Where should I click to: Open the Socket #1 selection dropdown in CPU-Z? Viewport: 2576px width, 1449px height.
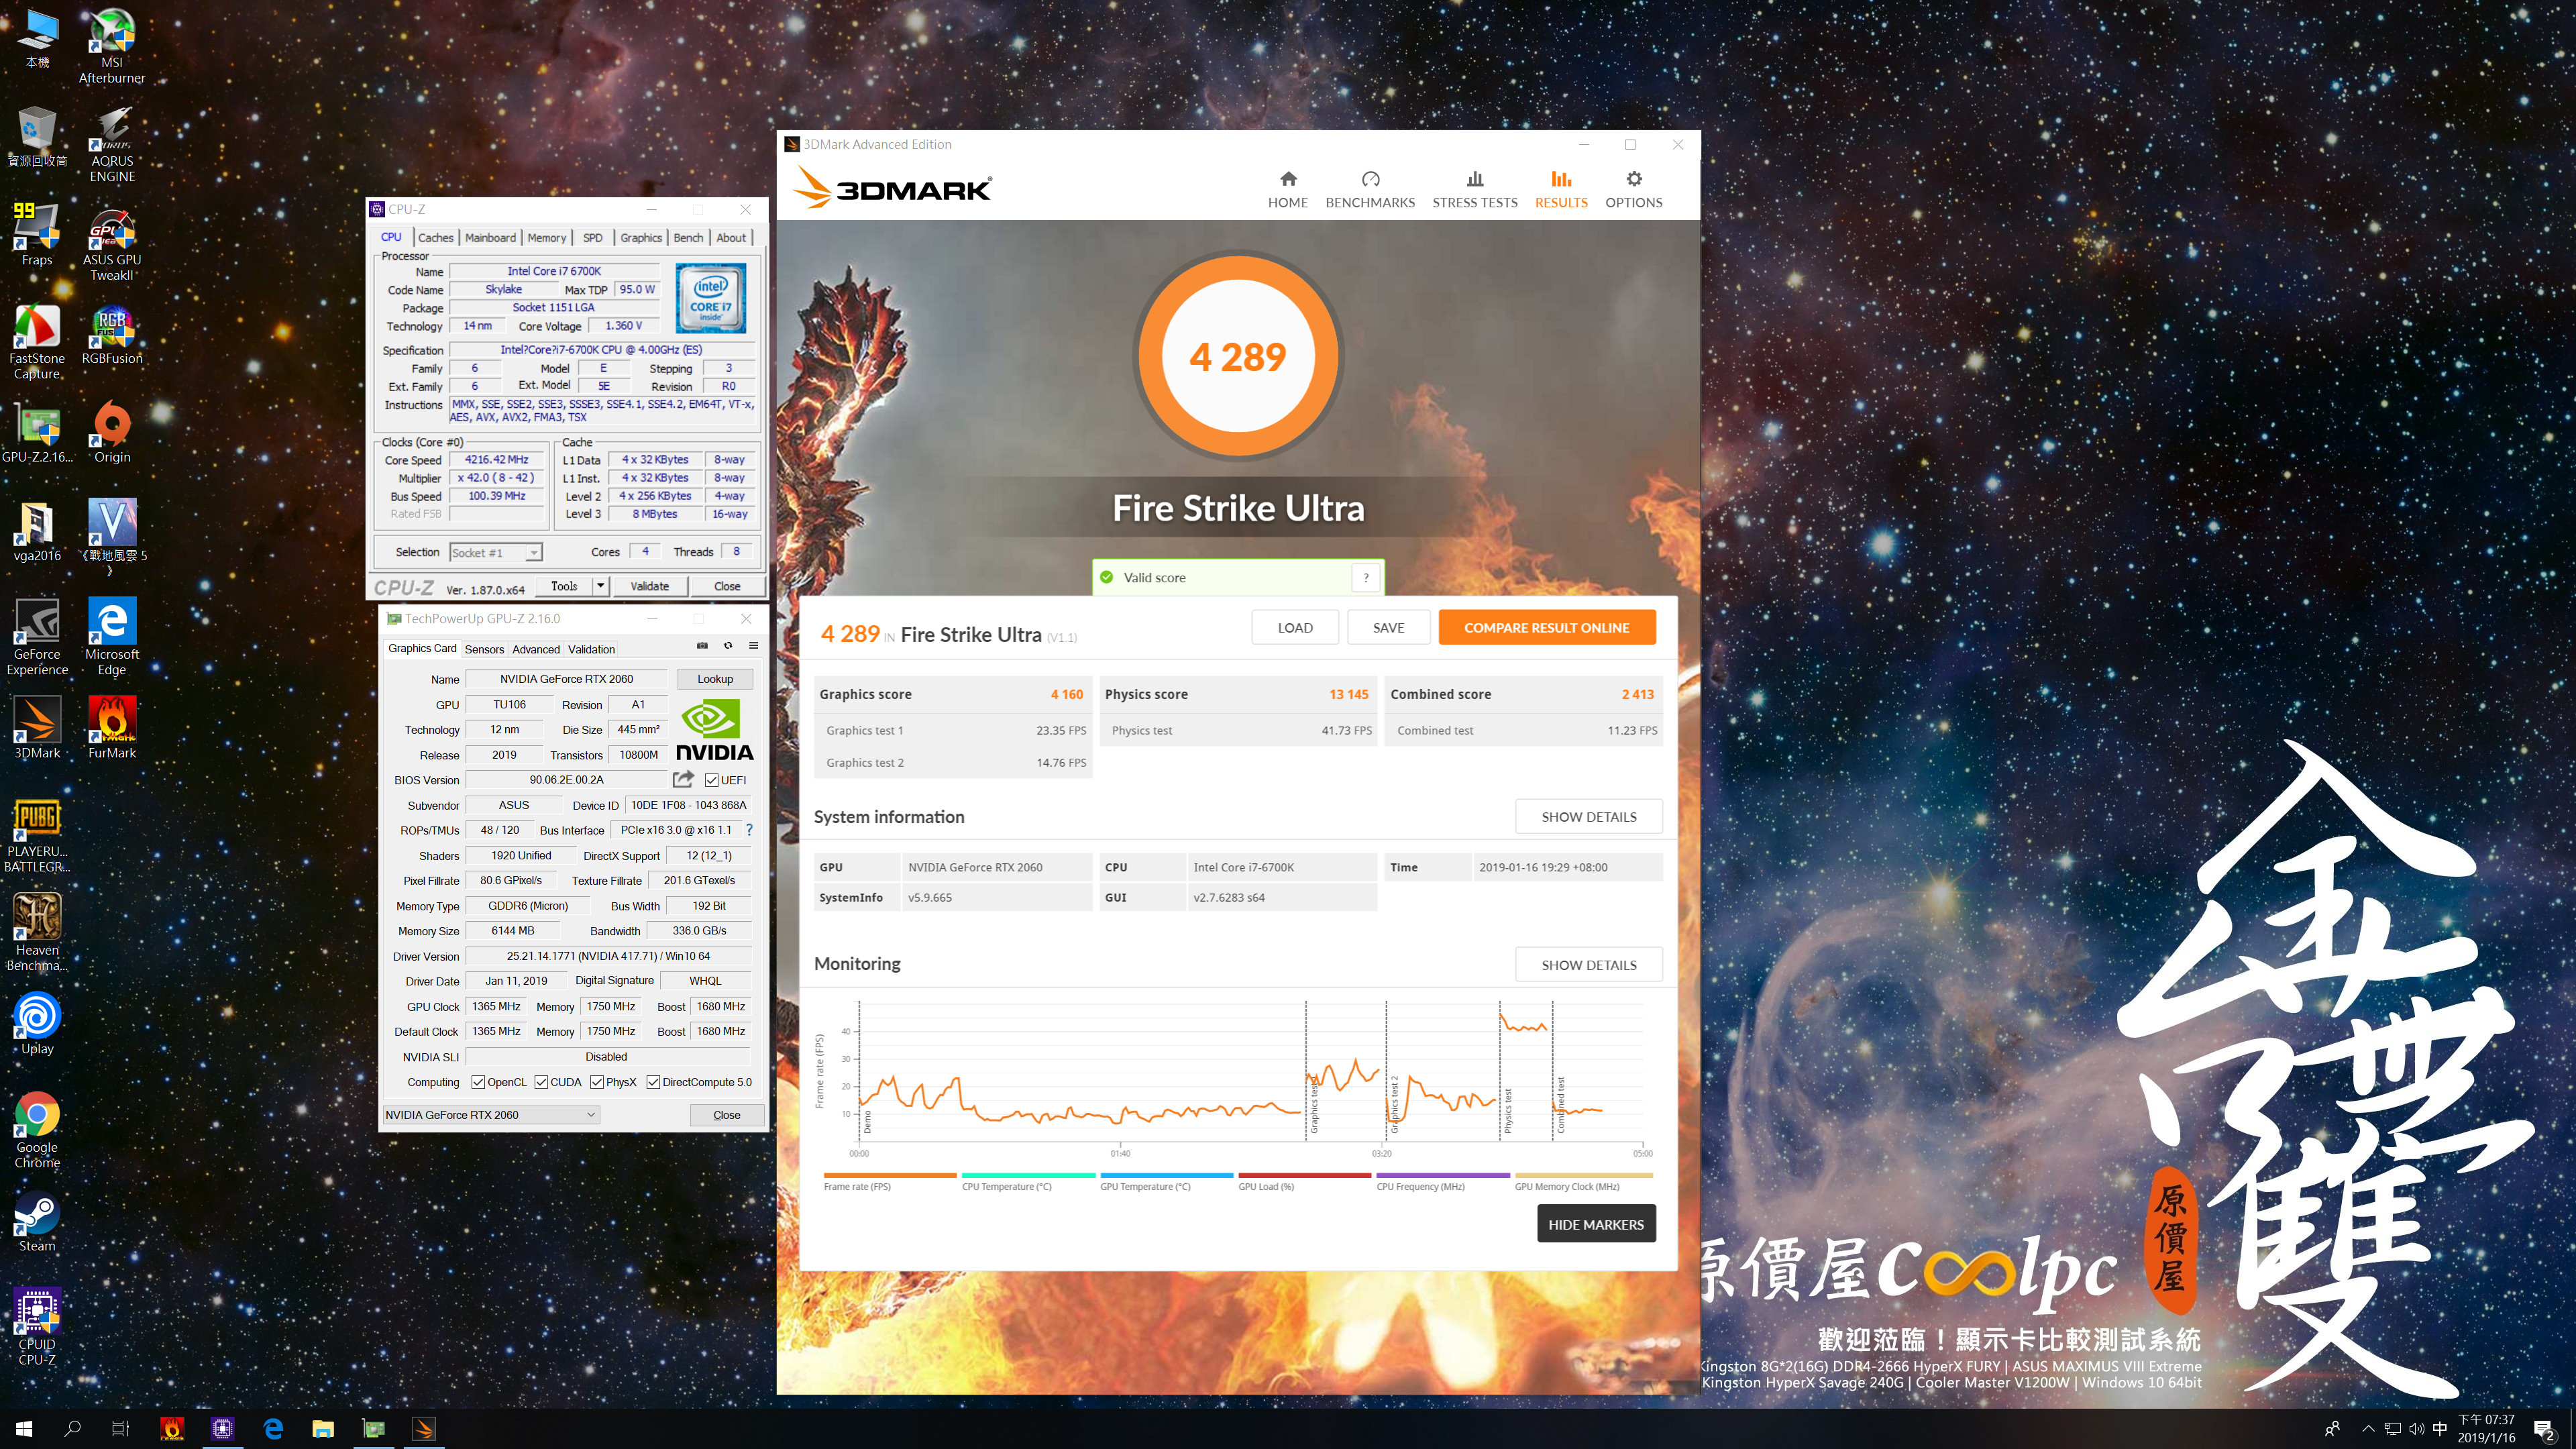pos(495,552)
